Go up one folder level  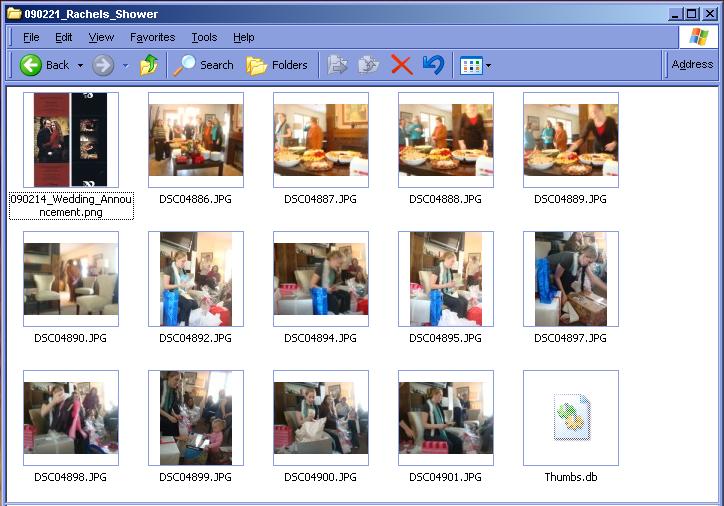coord(149,65)
